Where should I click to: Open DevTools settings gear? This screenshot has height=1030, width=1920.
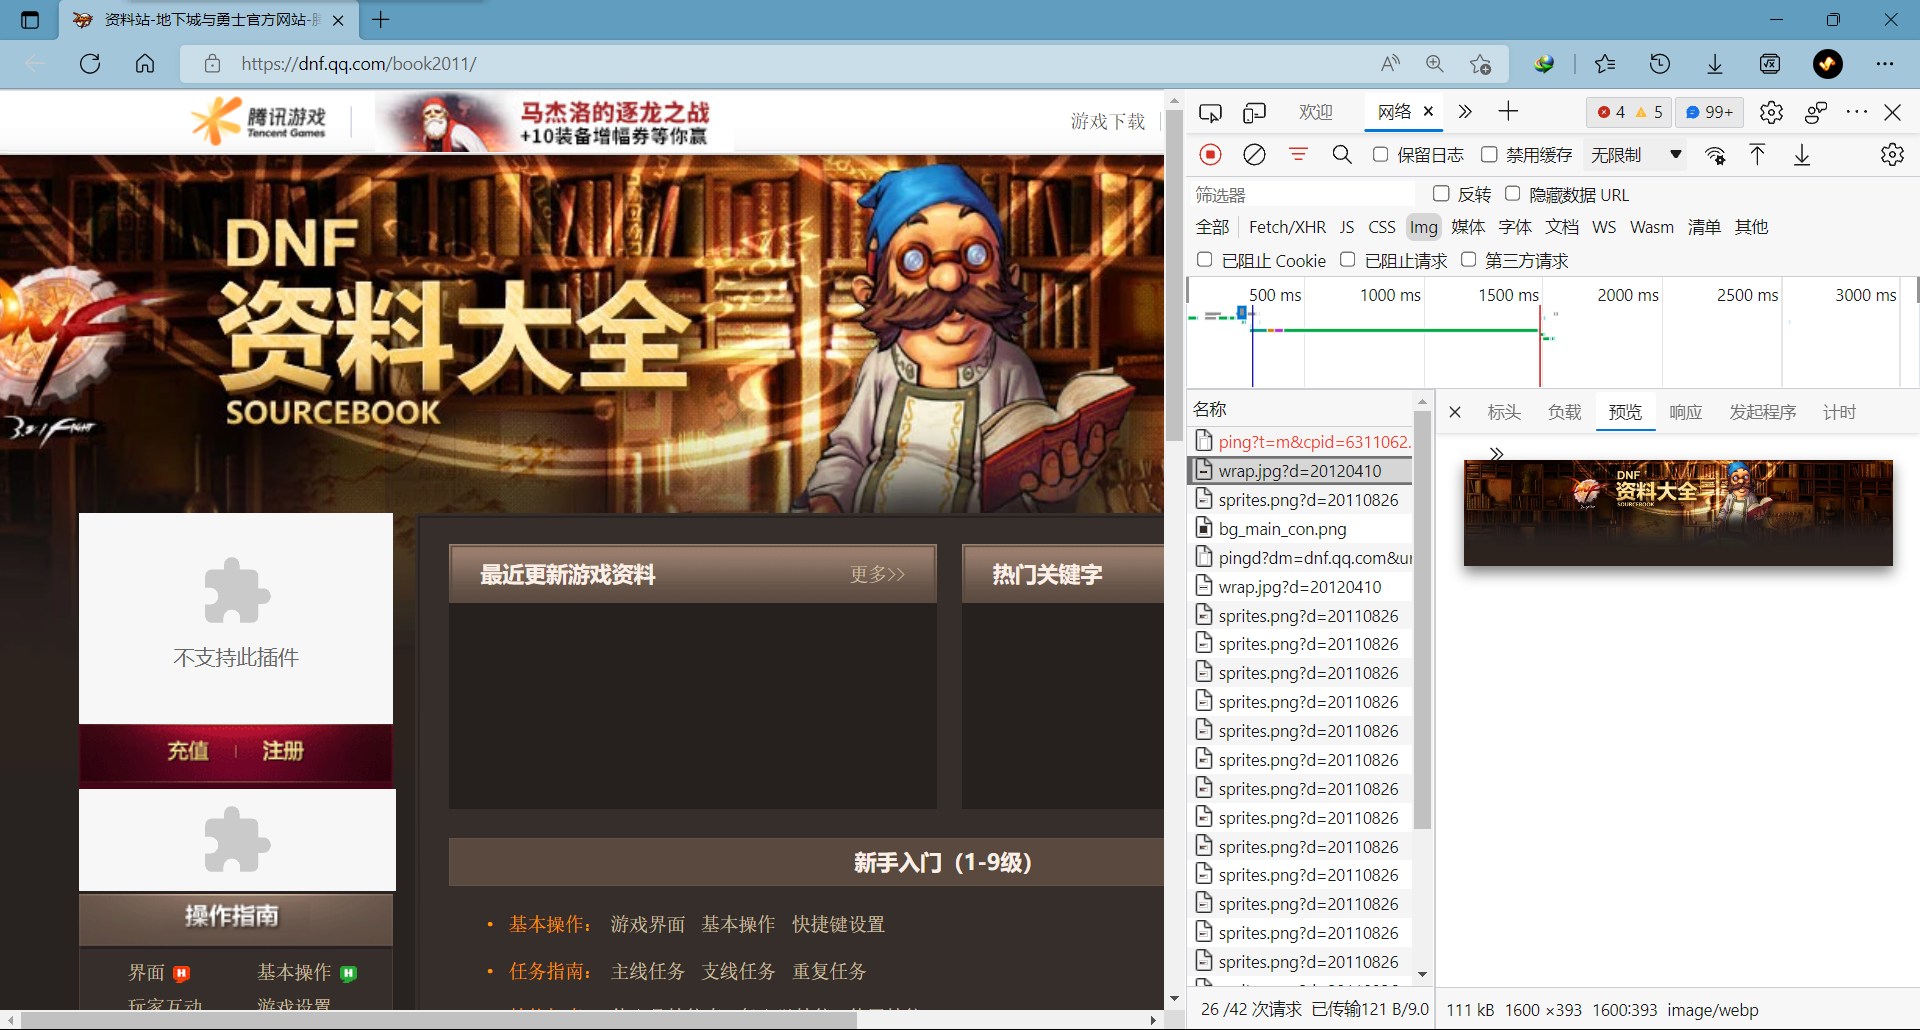(1893, 154)
